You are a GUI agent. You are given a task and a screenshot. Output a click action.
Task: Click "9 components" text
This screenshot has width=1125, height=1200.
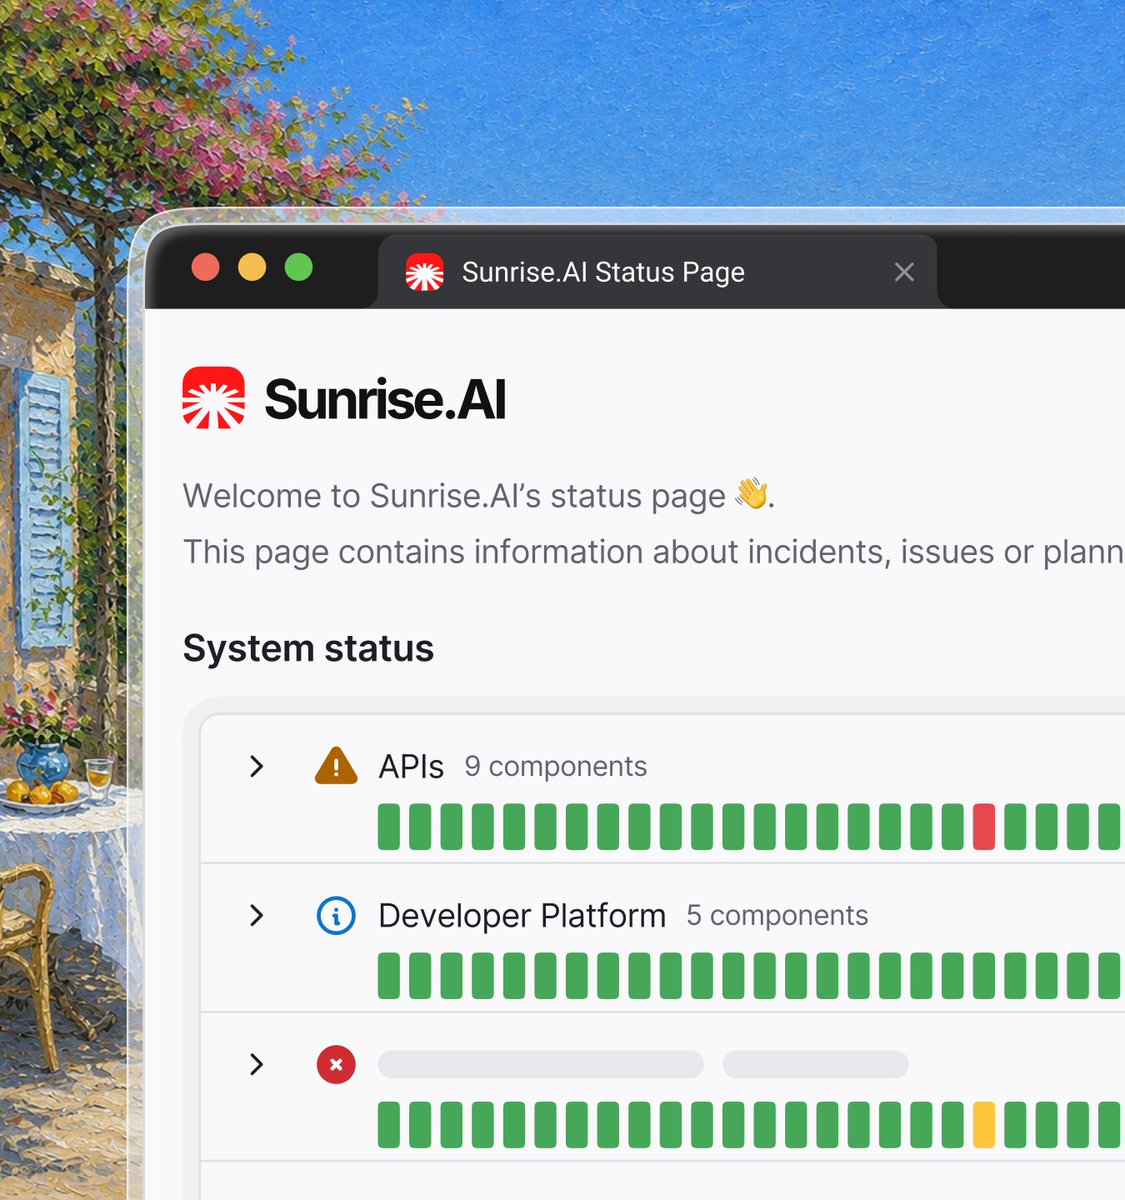click(556, 766)
